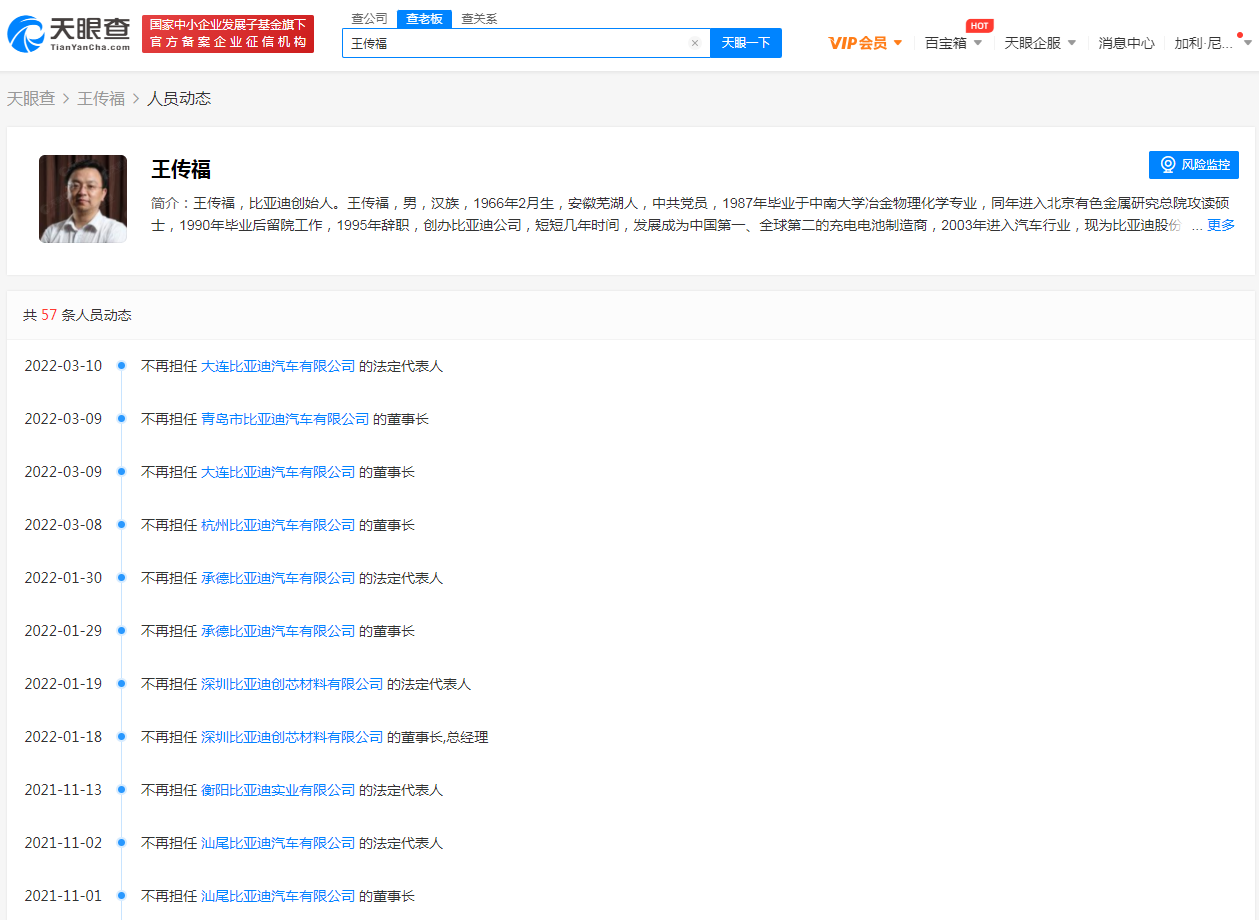Screen dimensions: 1259x920
Task: Click the red notification dot by username
Action: click(1240, 35)
